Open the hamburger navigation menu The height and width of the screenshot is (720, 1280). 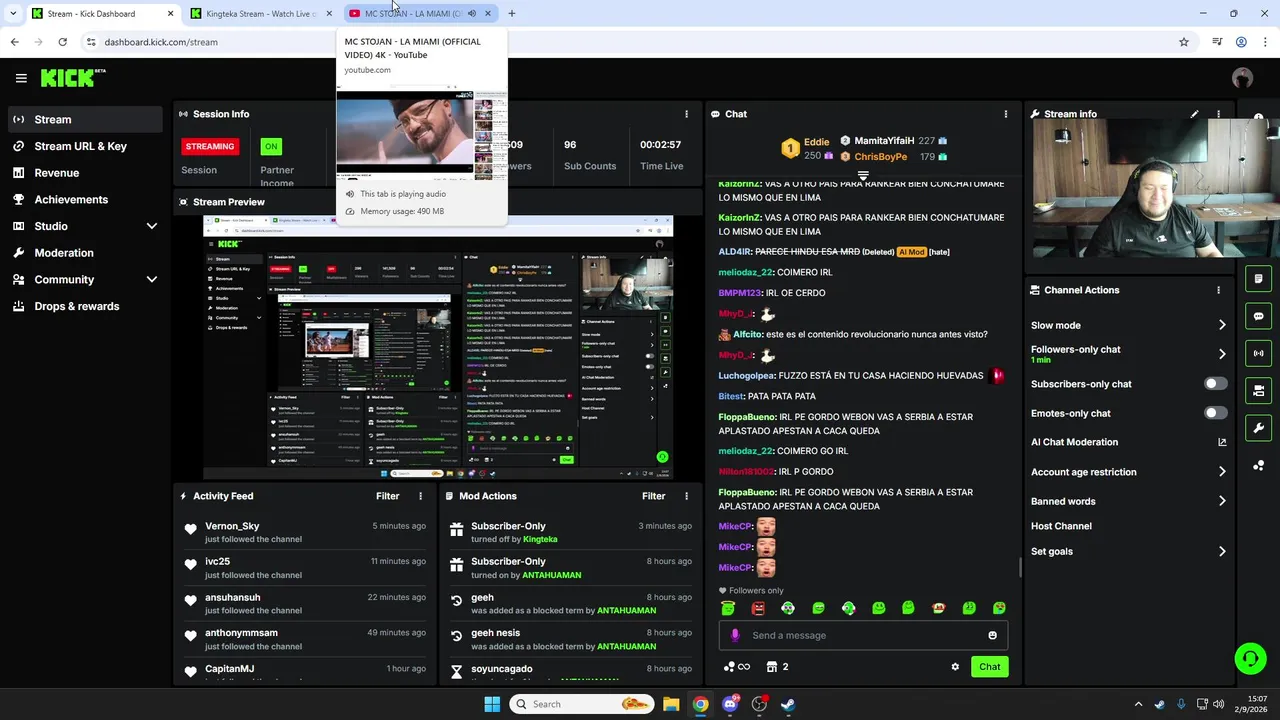[x=21, y=78]
